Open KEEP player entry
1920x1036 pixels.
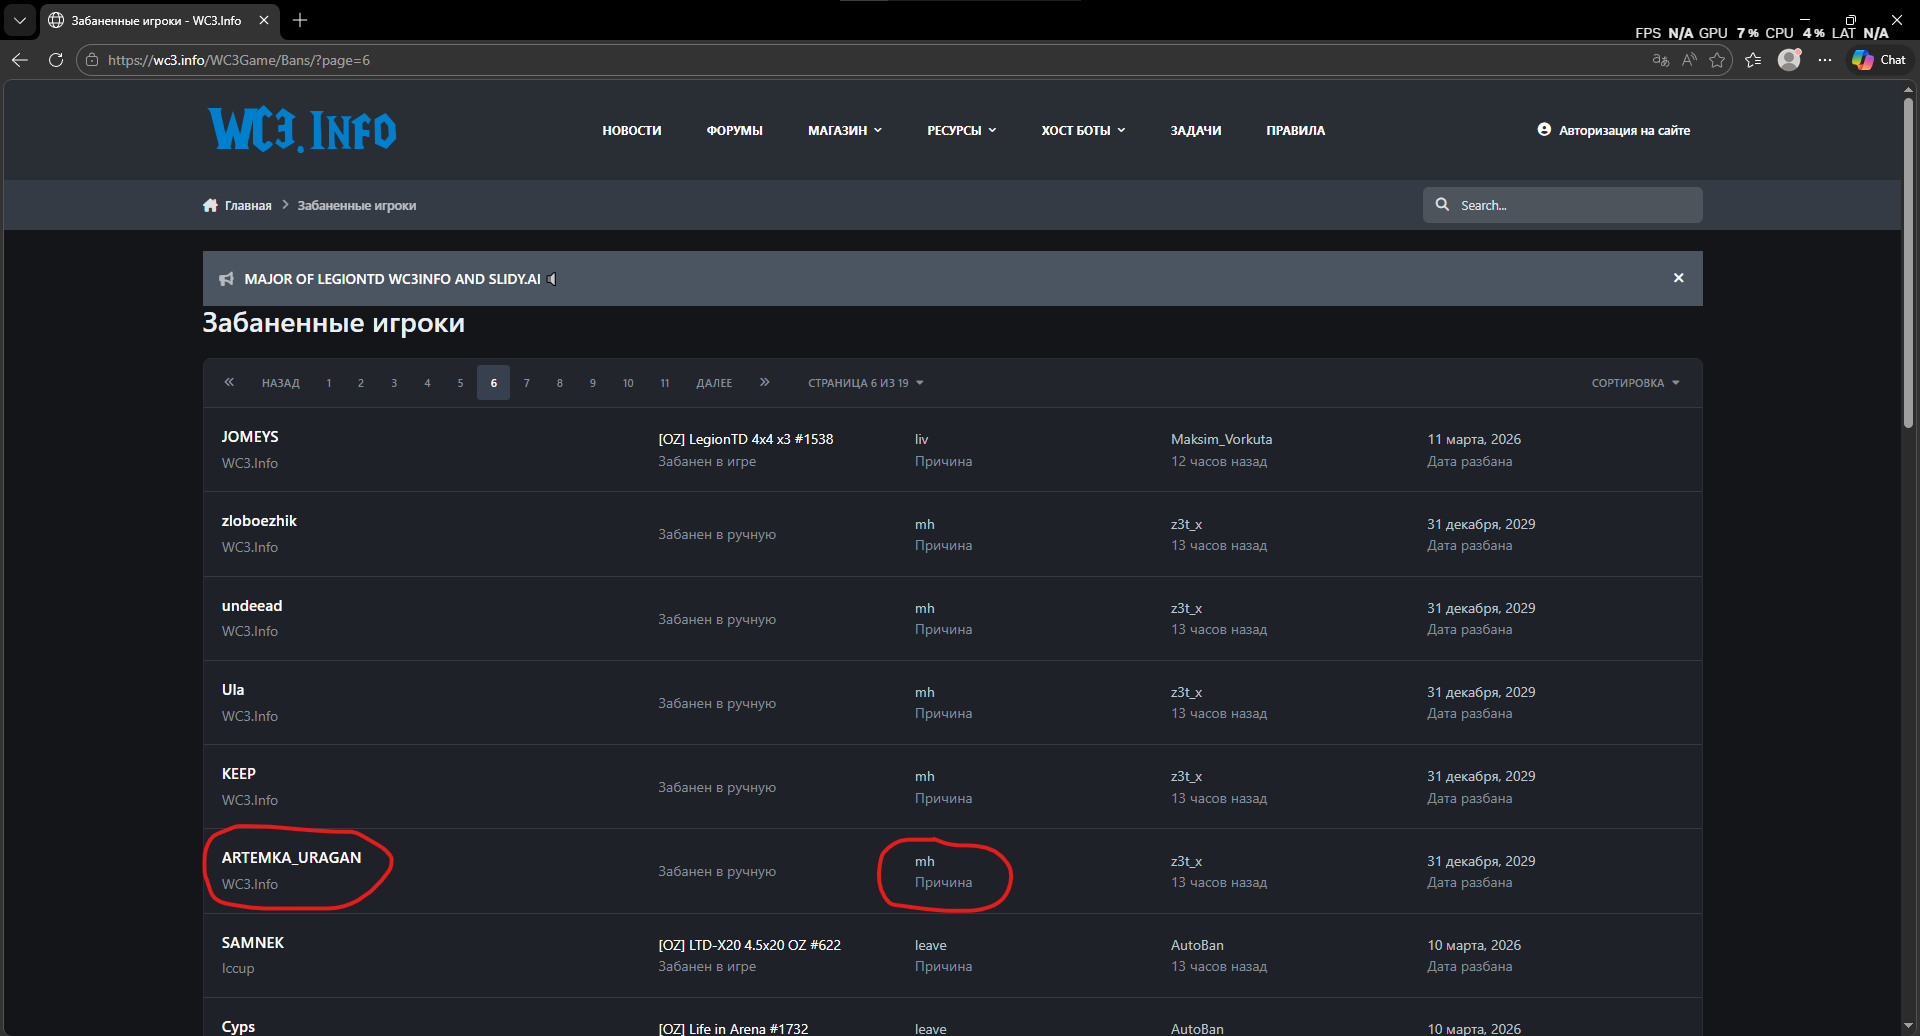[239, 774]
